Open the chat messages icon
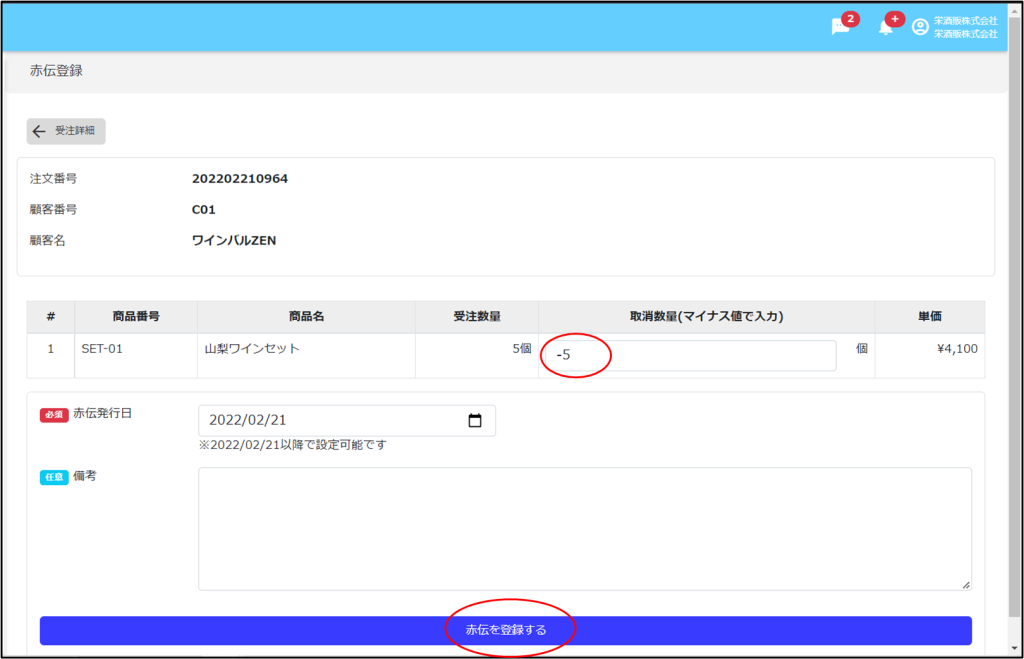Viewport: 1024px width, 659px height. tap(840, 27)
